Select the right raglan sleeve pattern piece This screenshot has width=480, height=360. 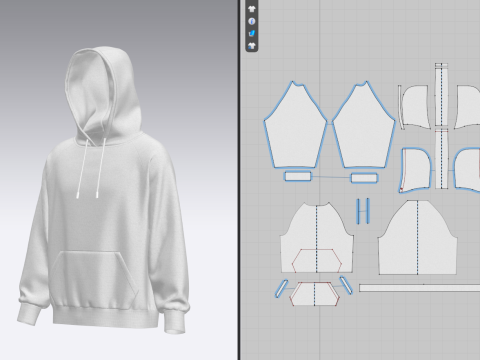[364, 125]
